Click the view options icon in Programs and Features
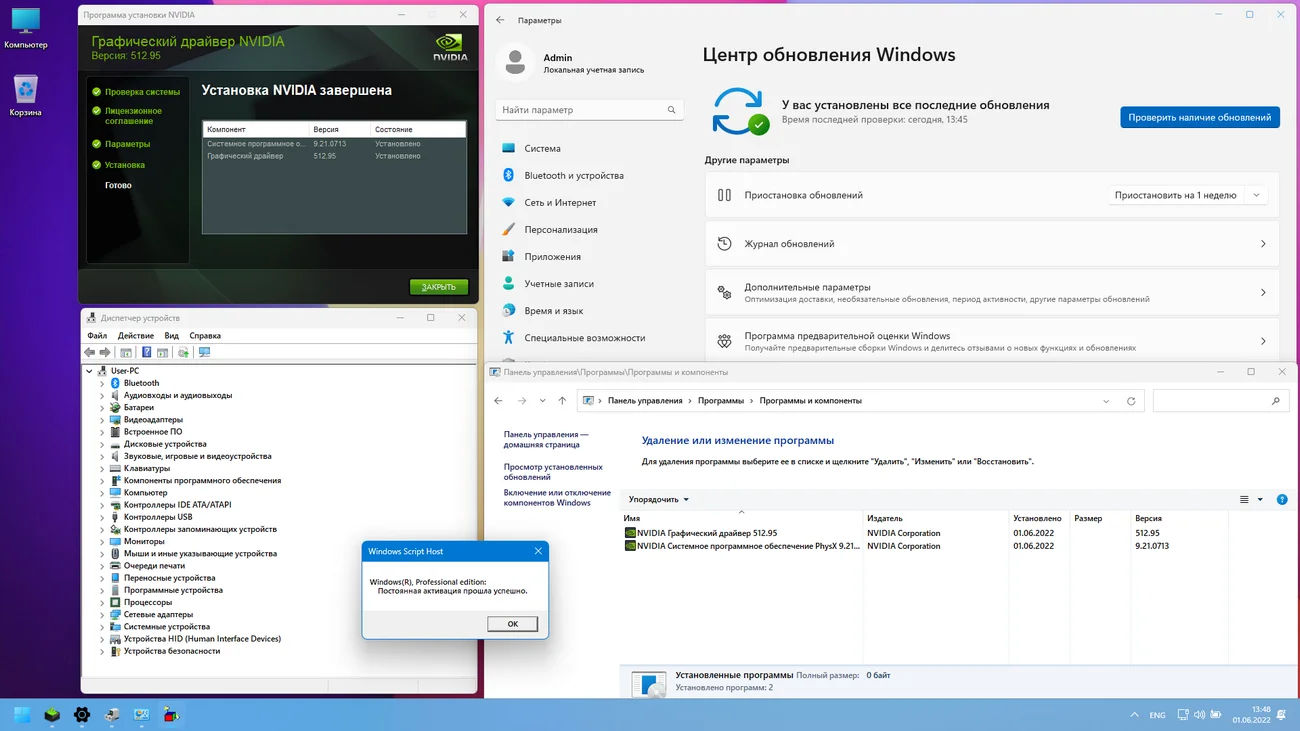The width and height of the screenshot is (1300, 731). tap(1245, 499)
